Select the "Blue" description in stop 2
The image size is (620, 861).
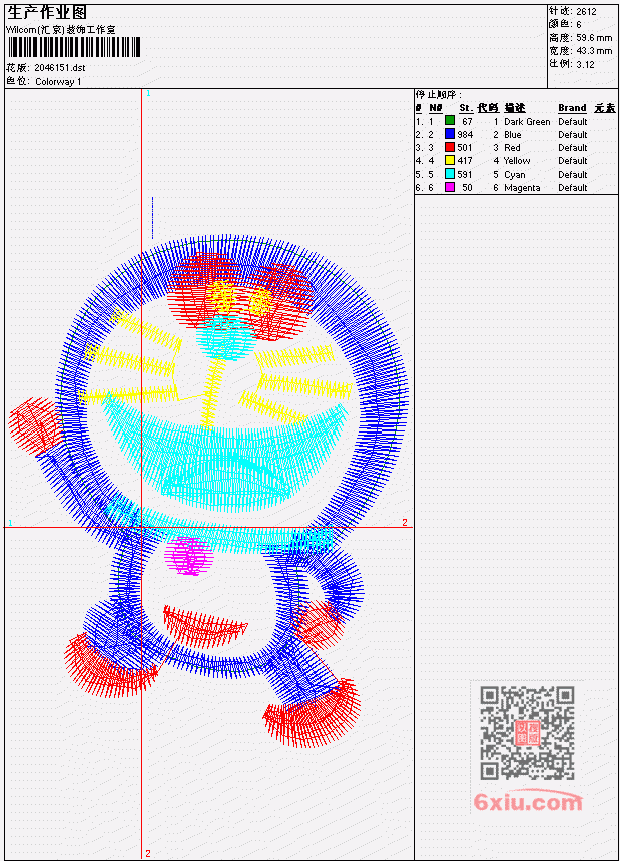(513, 135)
